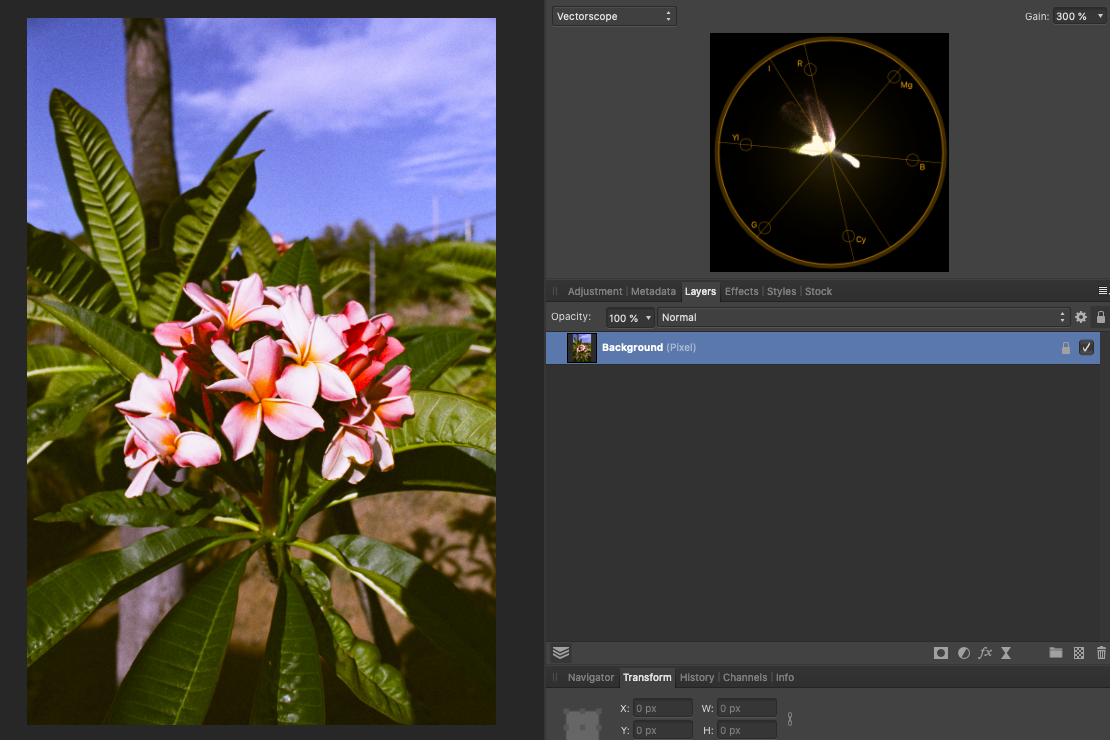Click the X position field
Screen dimensions: 1110x740
tap(663, 708)
